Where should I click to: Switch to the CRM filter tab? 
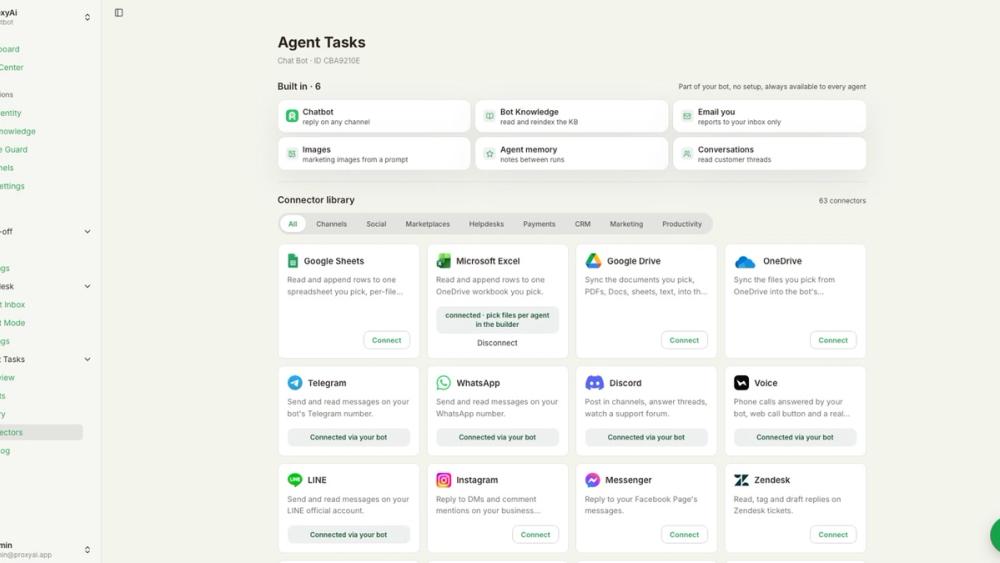click(582, 224)
